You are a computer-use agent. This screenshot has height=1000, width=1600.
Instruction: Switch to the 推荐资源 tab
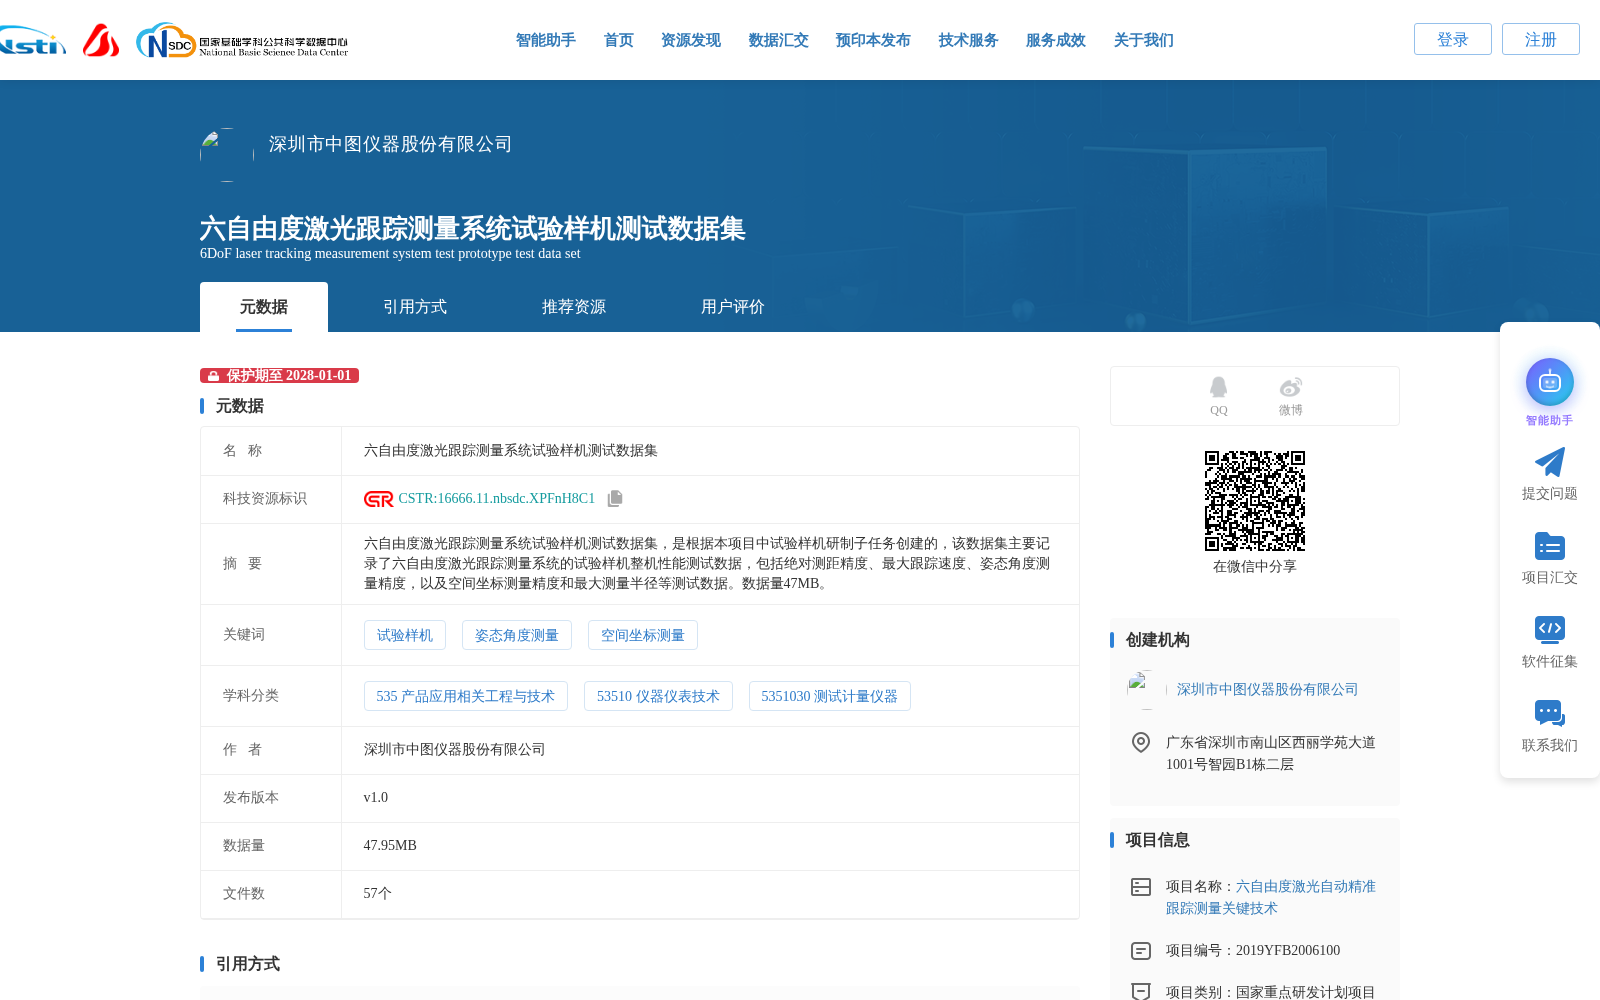[x=574, y=307]
